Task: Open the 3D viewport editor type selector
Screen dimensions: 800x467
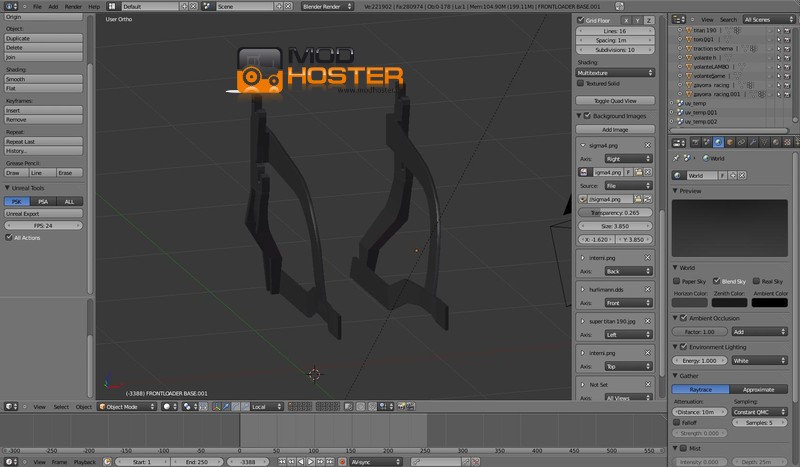Action: point(11,407)
